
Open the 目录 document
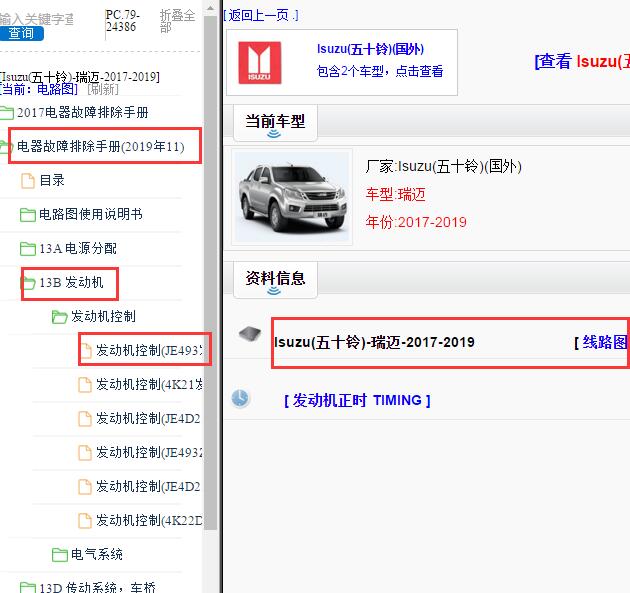[x=52, y=180]
